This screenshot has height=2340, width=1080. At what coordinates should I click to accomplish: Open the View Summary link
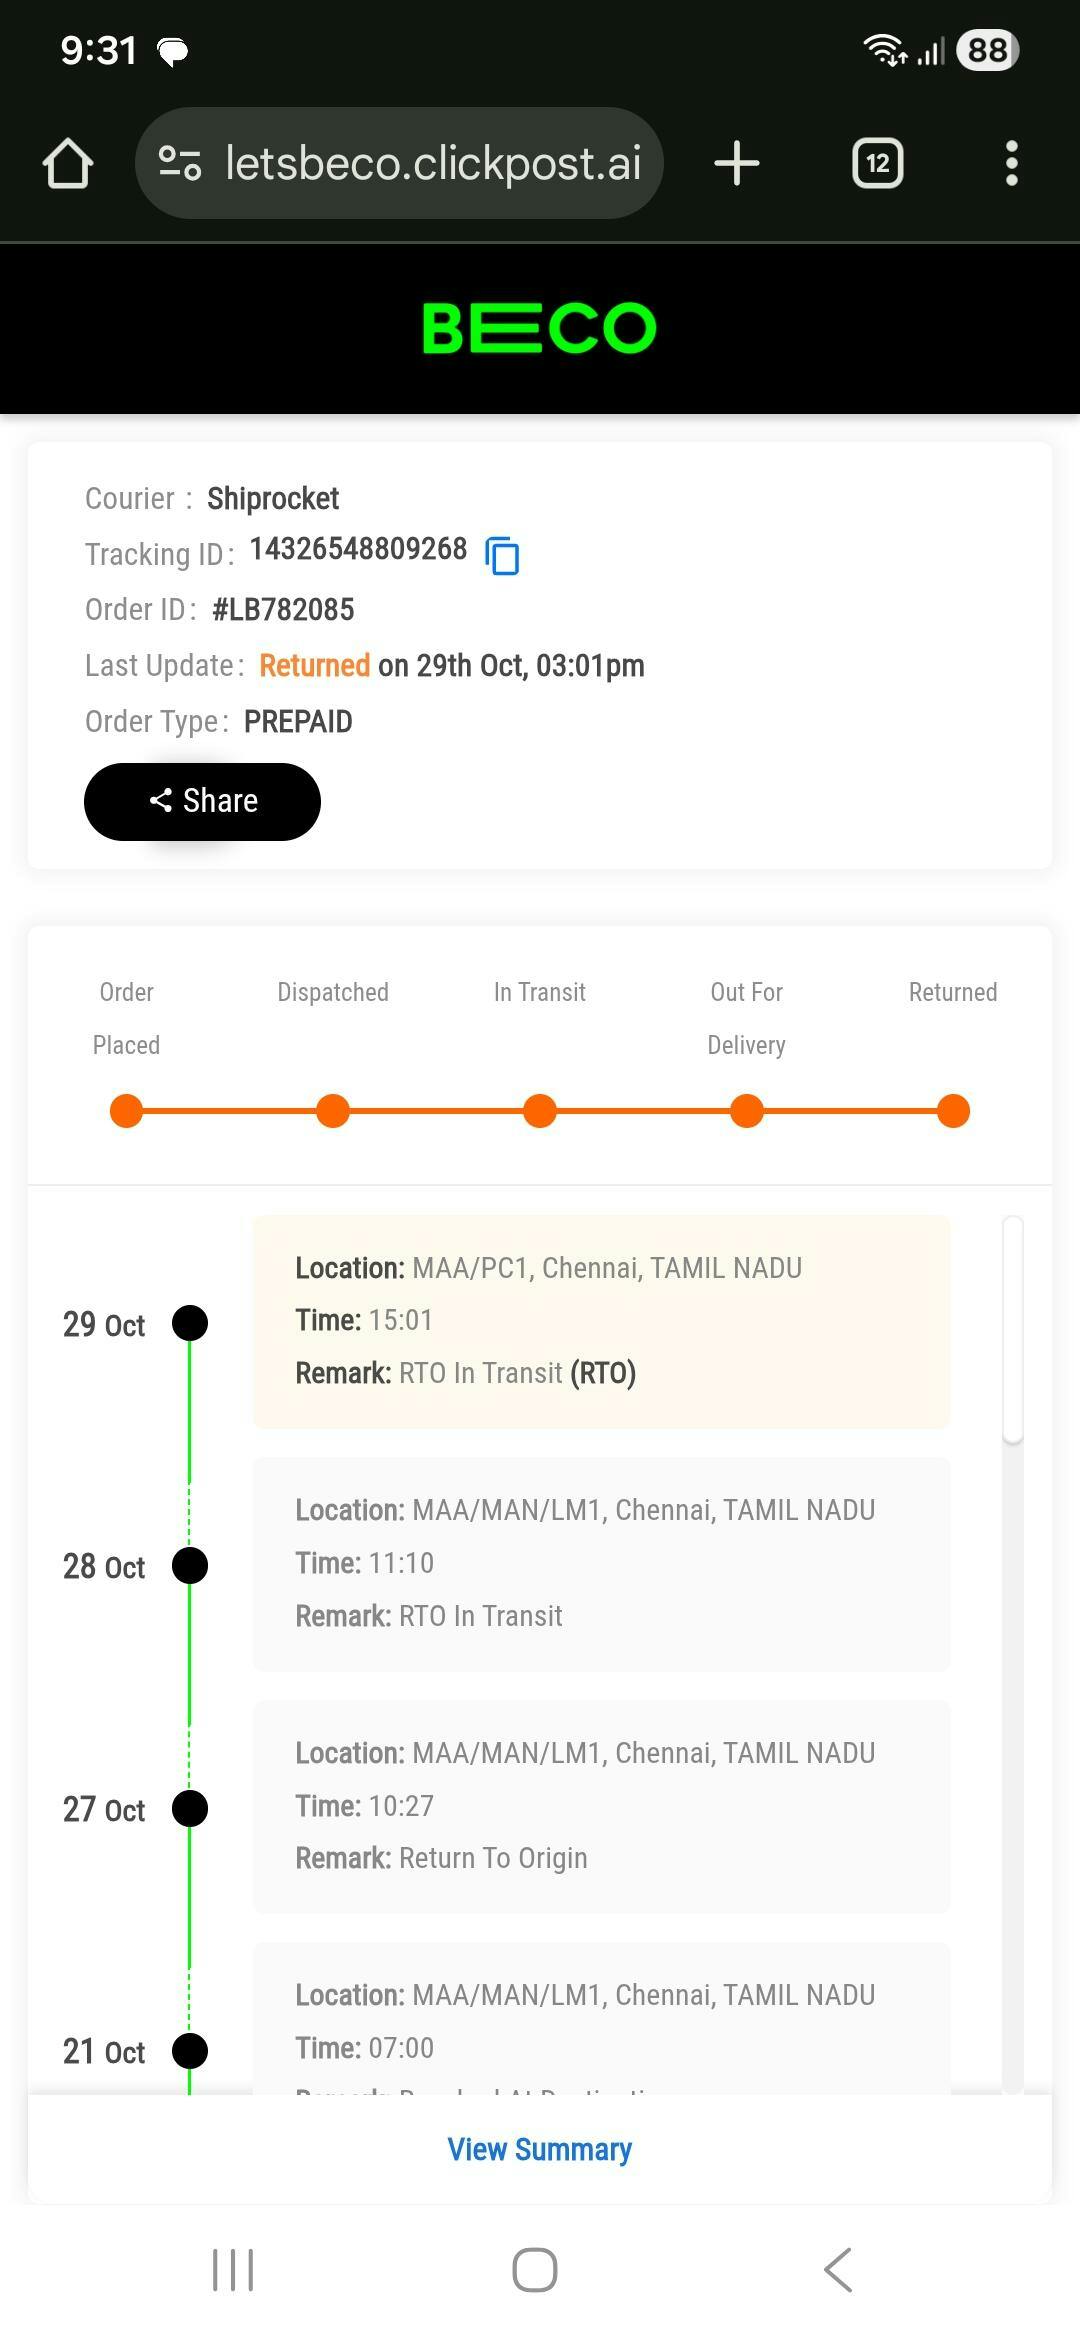tap(539, 2149)
